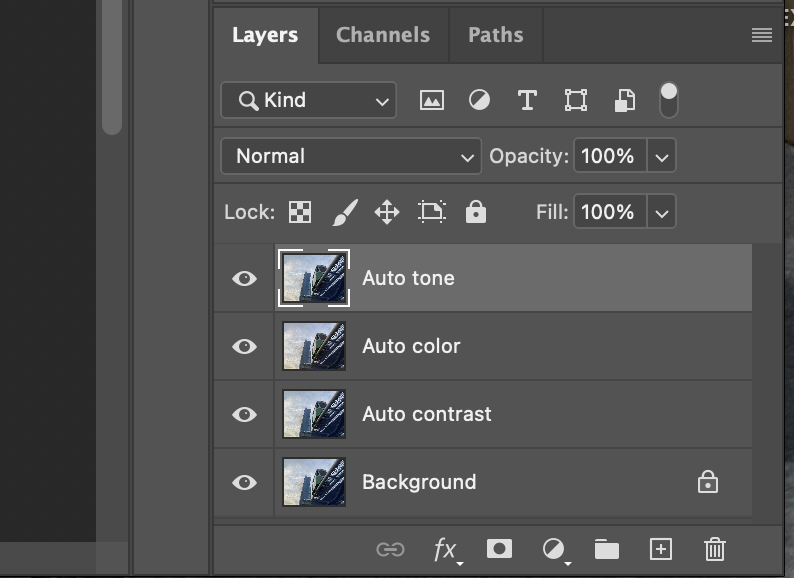Click the Fill 100% value field
Screen dimensions: 794x578
pos(610,212)
